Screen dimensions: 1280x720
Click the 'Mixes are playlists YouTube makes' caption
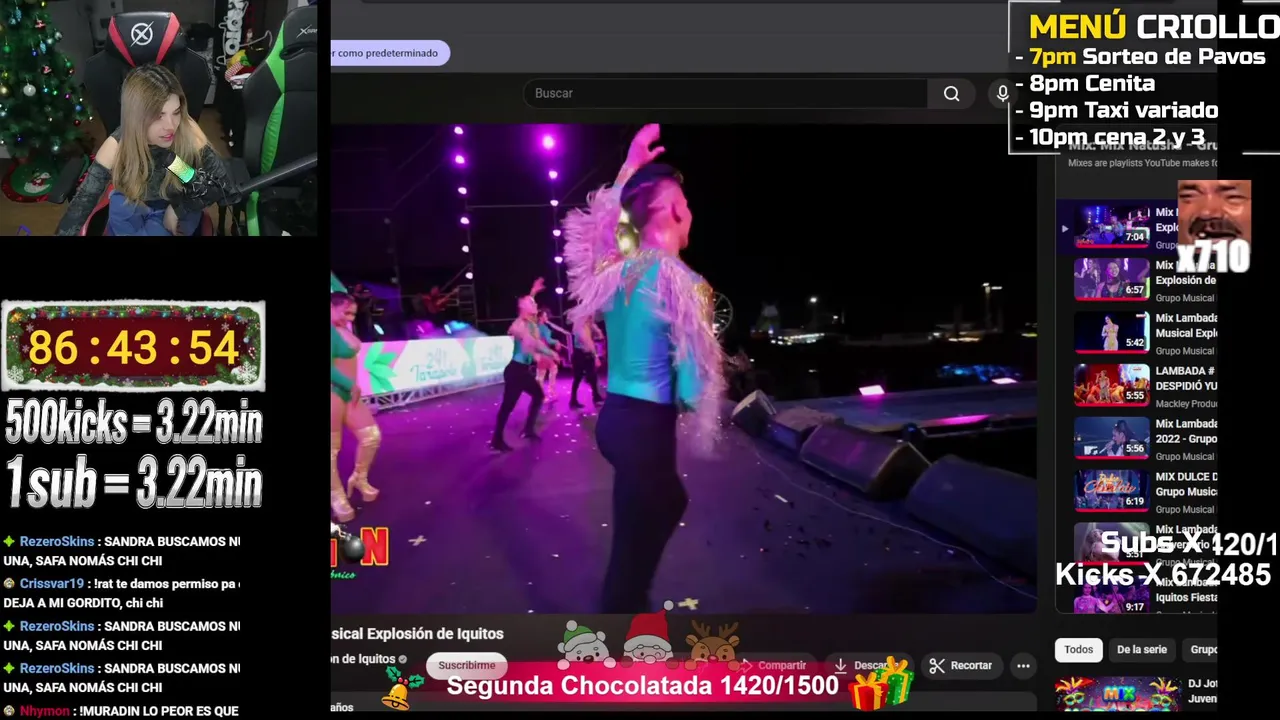click(x=1142, y=163)
